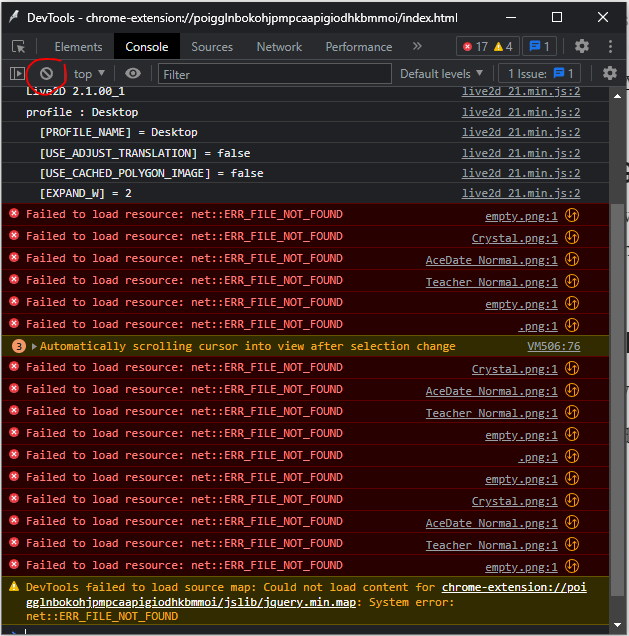
Task: Open the VM506:76 source link
Action: click(x=554, y=346)
